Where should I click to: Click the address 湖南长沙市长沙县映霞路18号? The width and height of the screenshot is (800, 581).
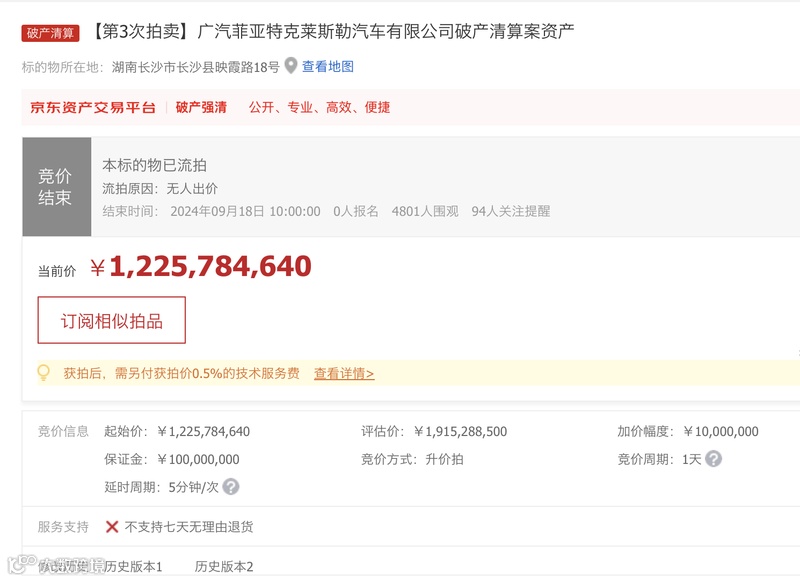click(x=196, y=67)
